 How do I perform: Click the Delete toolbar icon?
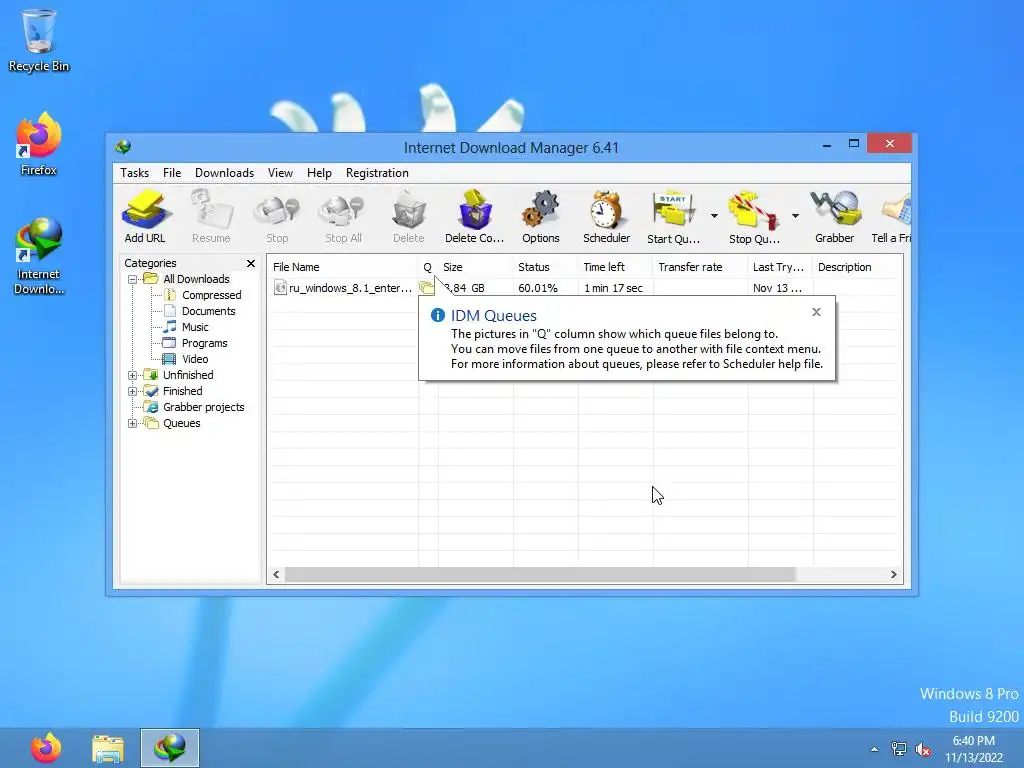point(409,217)
